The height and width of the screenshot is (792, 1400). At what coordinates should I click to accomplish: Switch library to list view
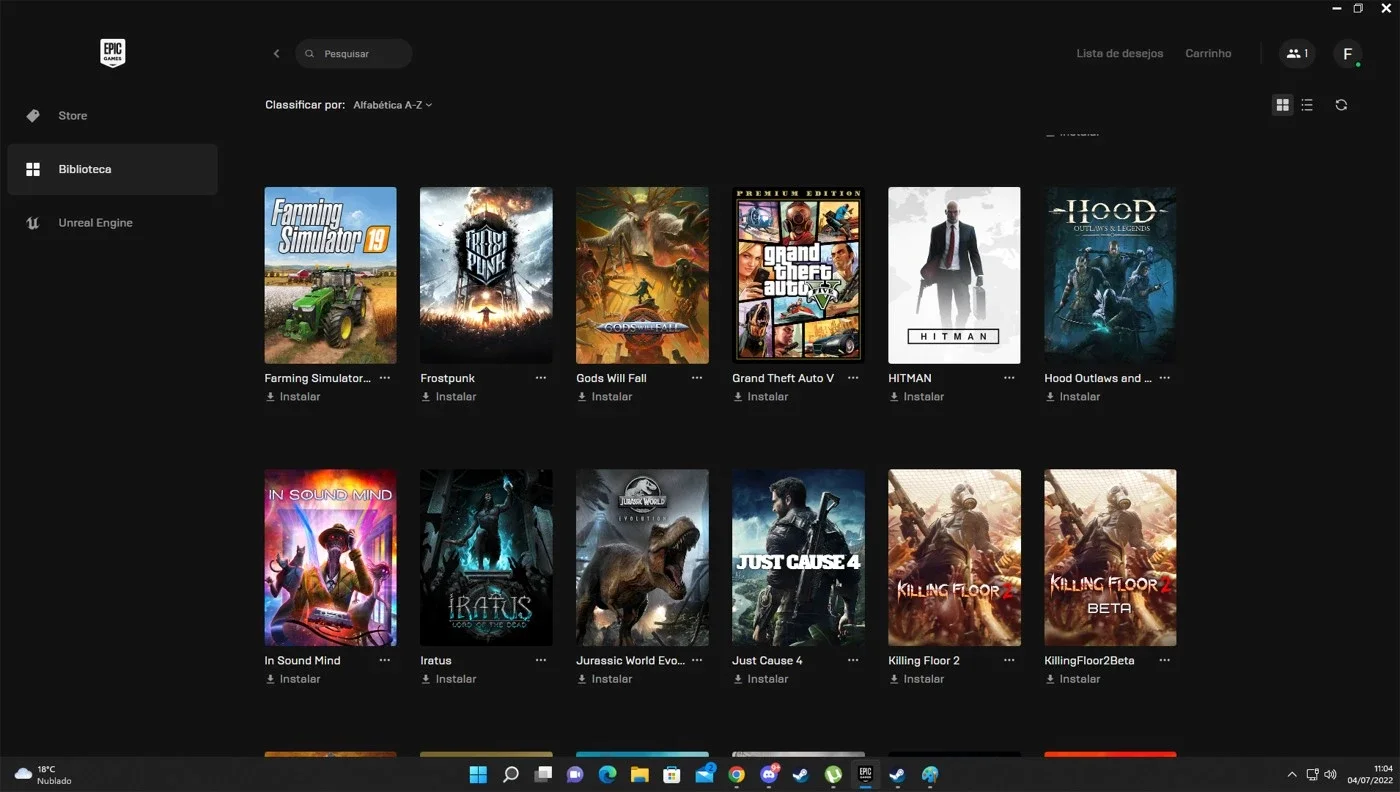tap(1307, 105)
